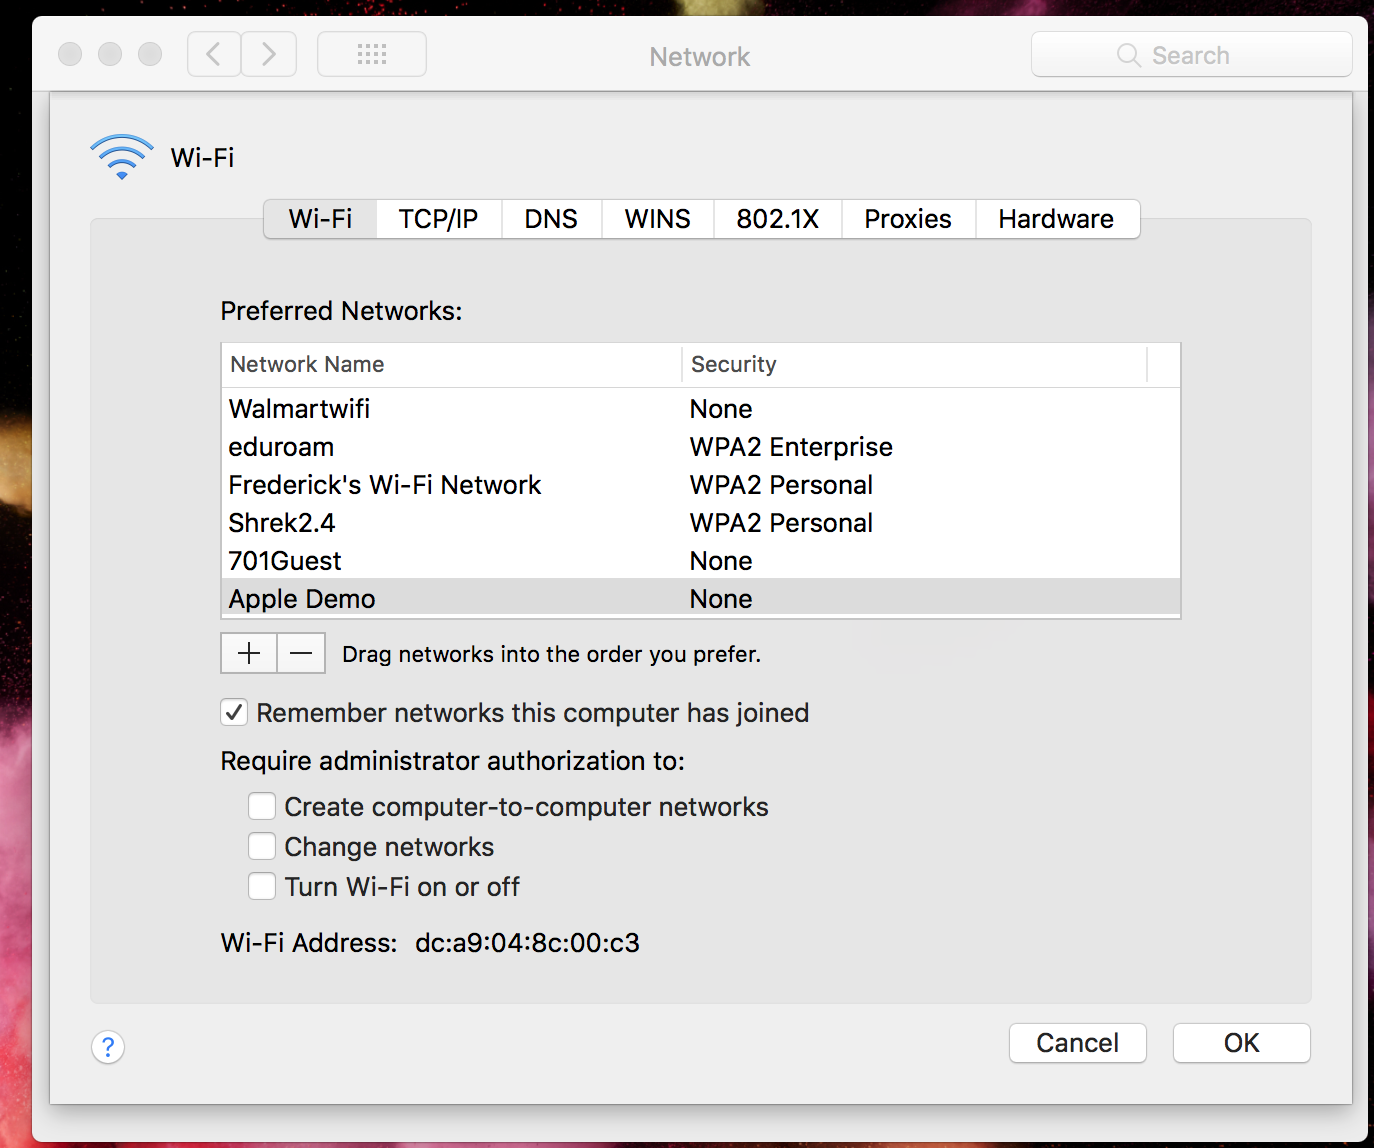Open help with the question mark button
The height and width of the screenshot is (1148, 1374).
(x=108, y=1047)
